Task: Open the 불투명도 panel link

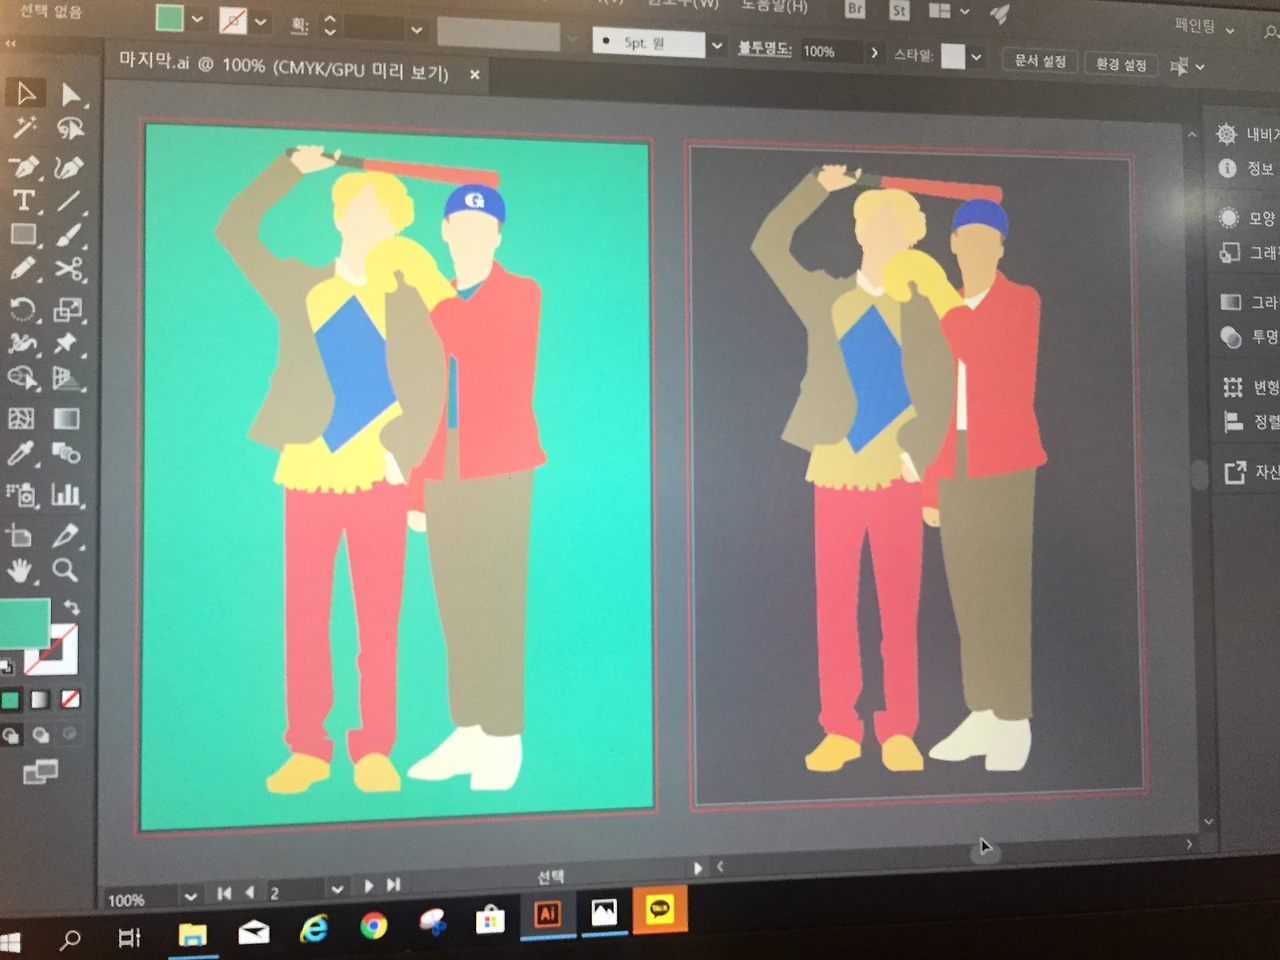Action: pyautogui.click(x=764, y=48)
